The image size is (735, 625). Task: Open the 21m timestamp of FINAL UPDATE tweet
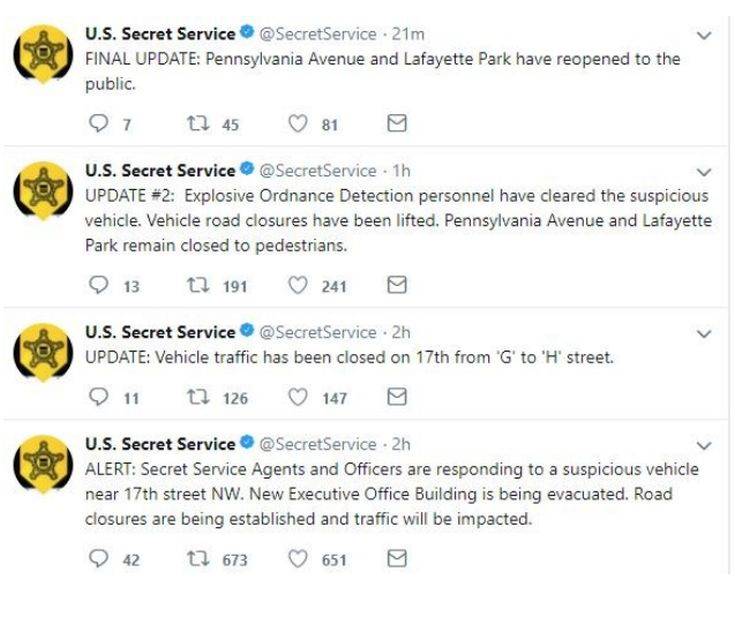408,34
